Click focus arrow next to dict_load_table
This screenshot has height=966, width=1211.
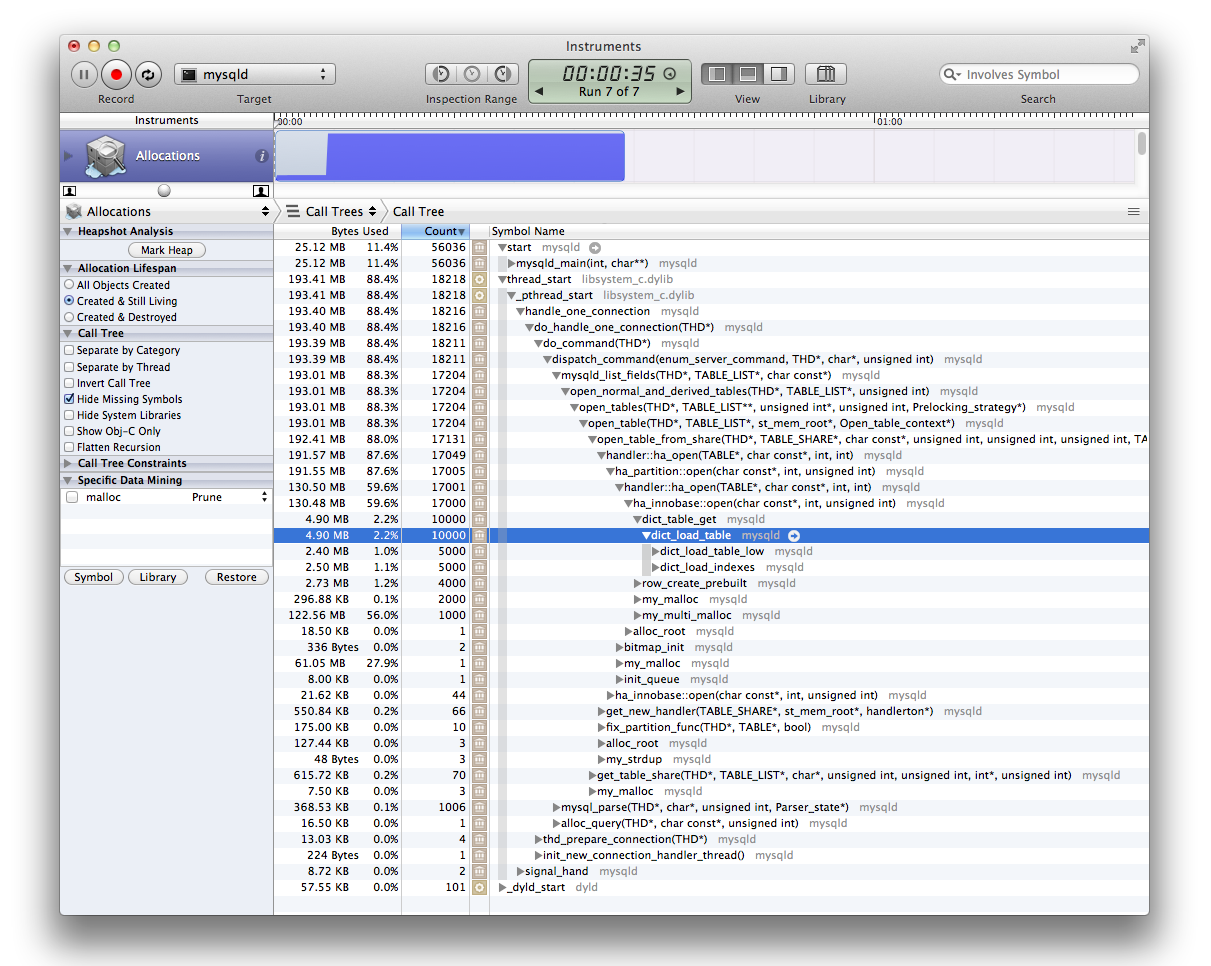coord(794,536)
